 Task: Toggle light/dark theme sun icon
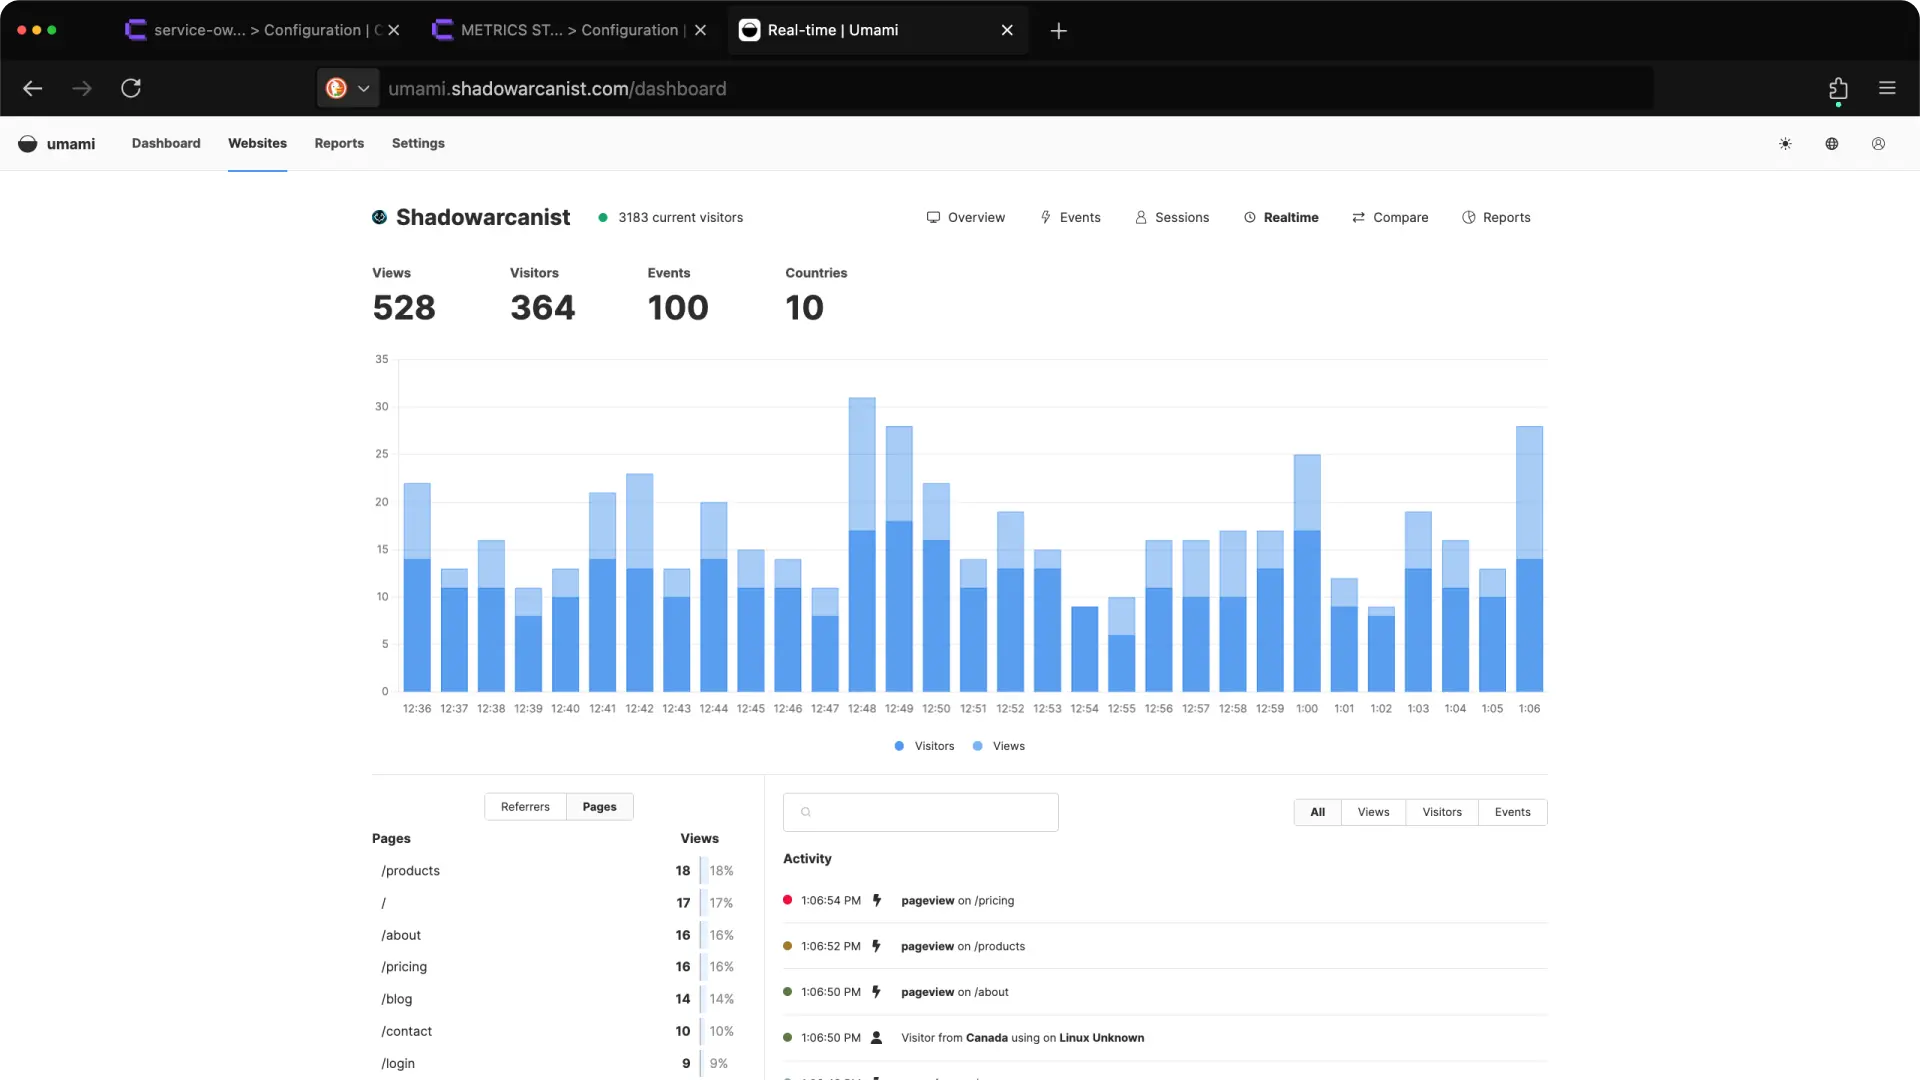point(1785,144)
